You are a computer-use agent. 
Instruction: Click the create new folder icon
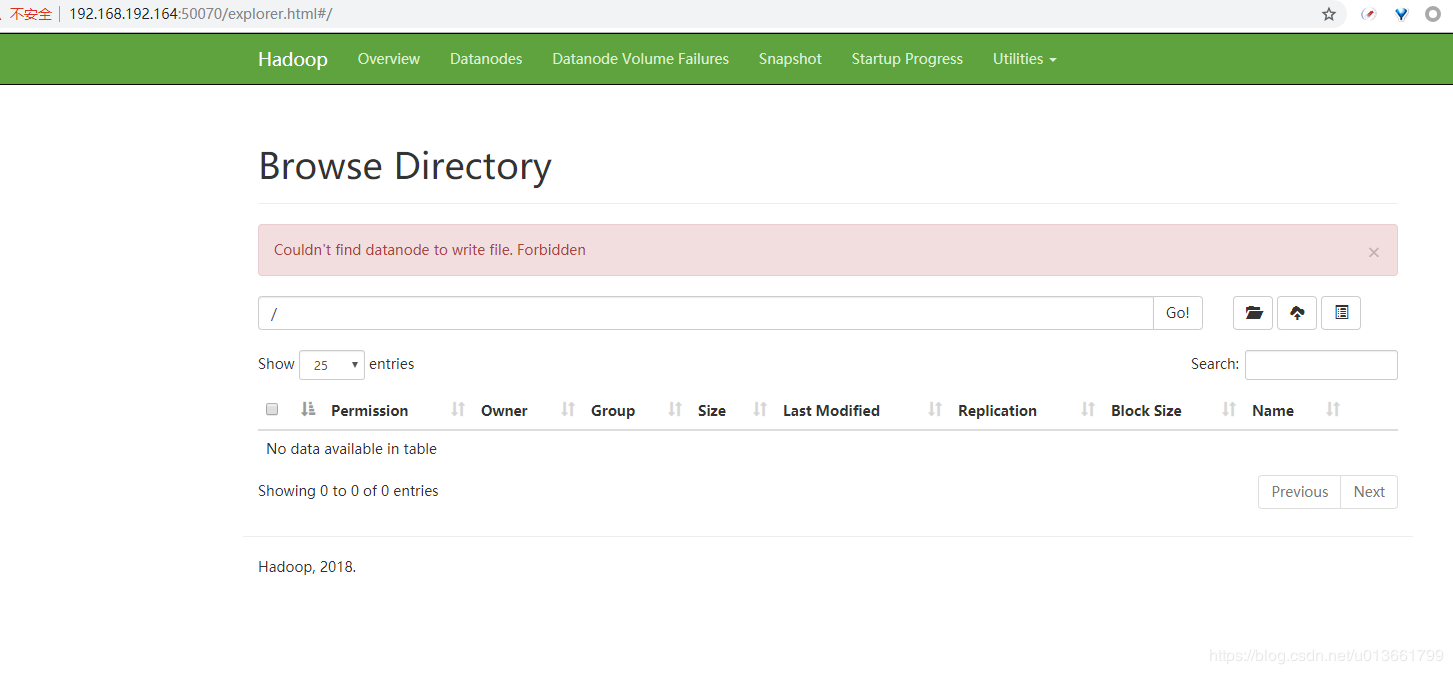1253,313
